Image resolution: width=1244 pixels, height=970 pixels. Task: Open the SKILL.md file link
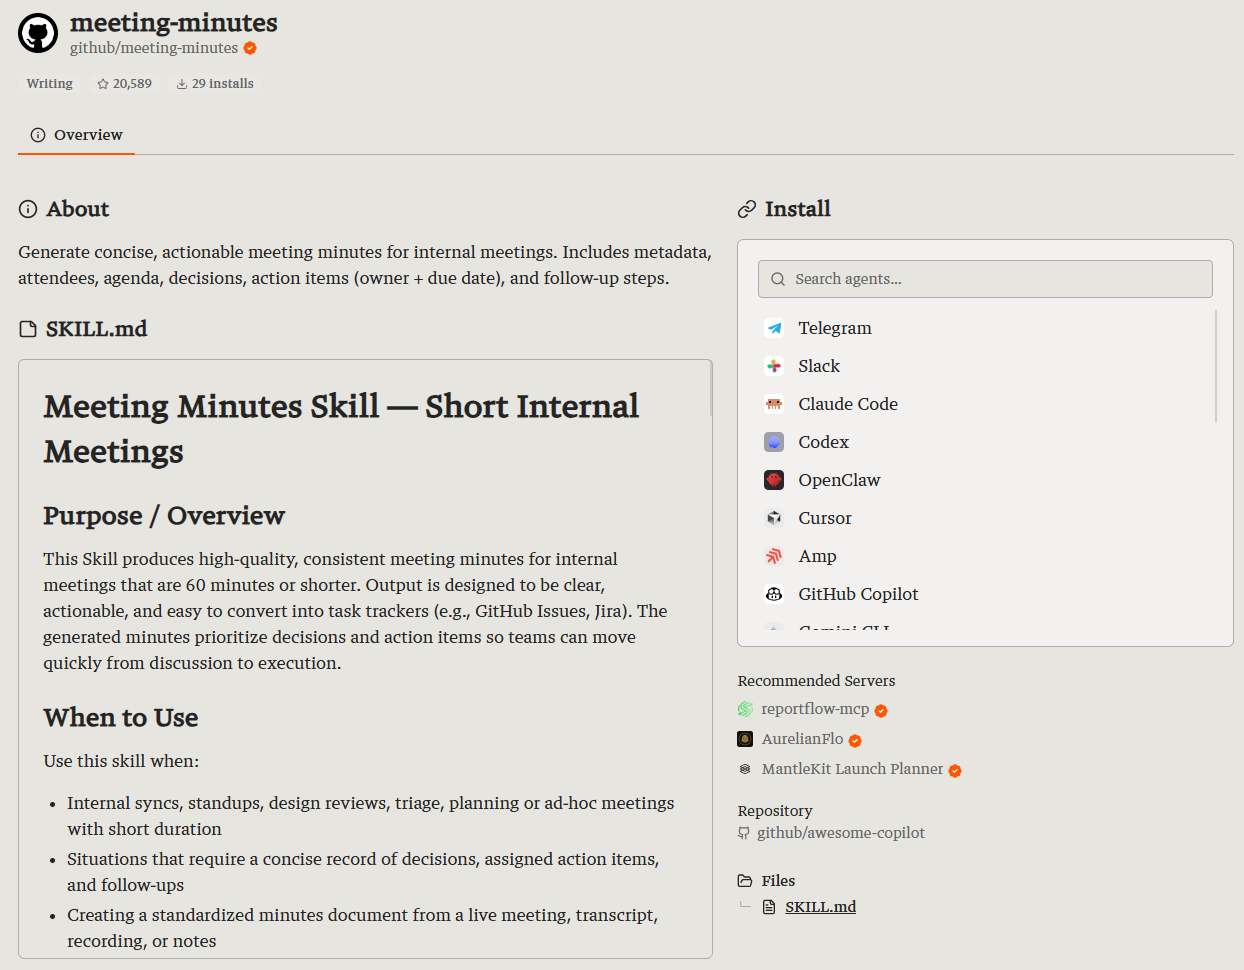point(821,907)
